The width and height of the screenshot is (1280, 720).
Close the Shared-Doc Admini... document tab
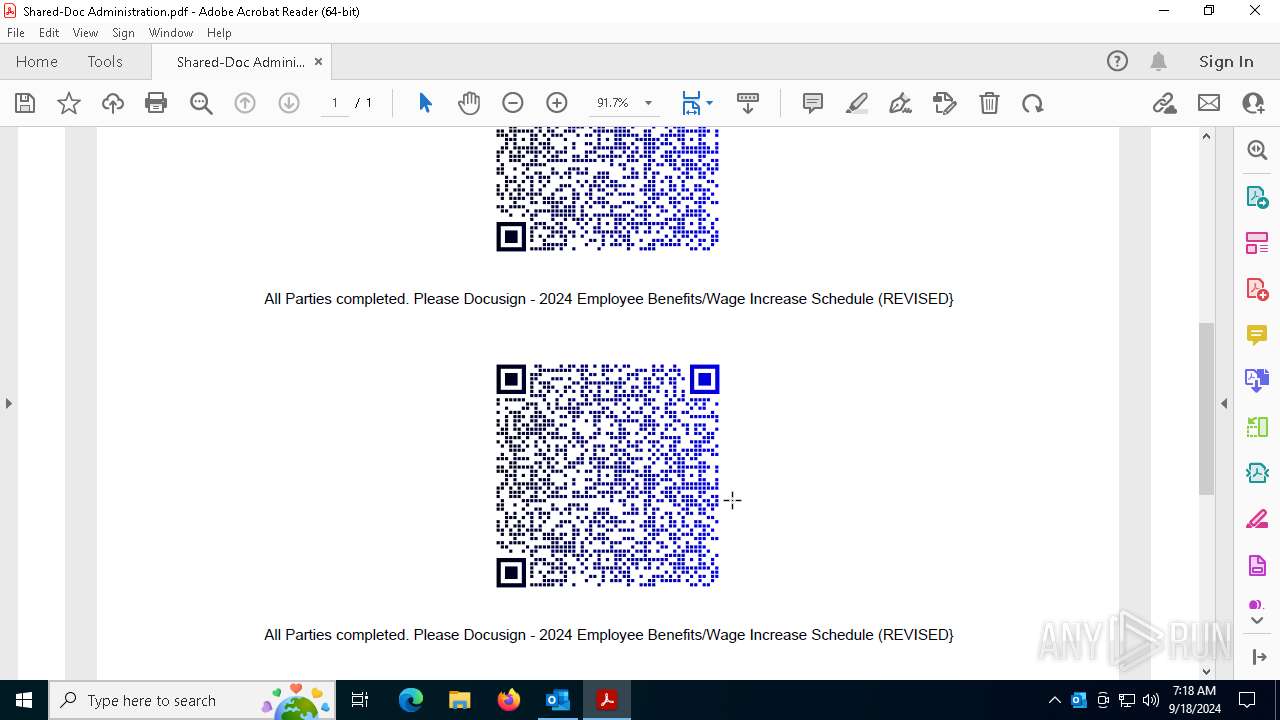(318, 61)
